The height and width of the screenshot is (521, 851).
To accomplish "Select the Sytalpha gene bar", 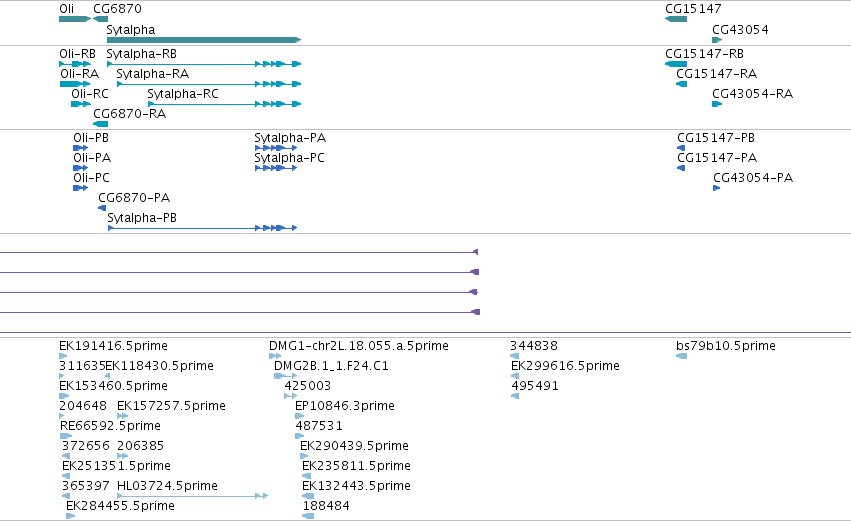I will [204, 40].
